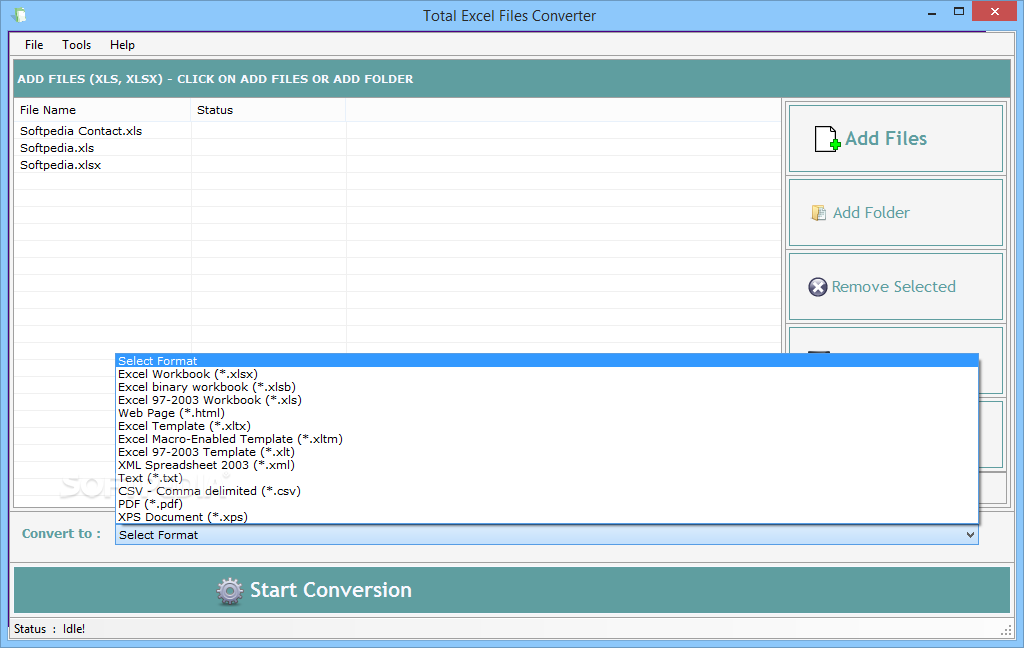
Task: Choose XML Spreadsheet 2003 (*.xml)
Action: click(547, 466)
